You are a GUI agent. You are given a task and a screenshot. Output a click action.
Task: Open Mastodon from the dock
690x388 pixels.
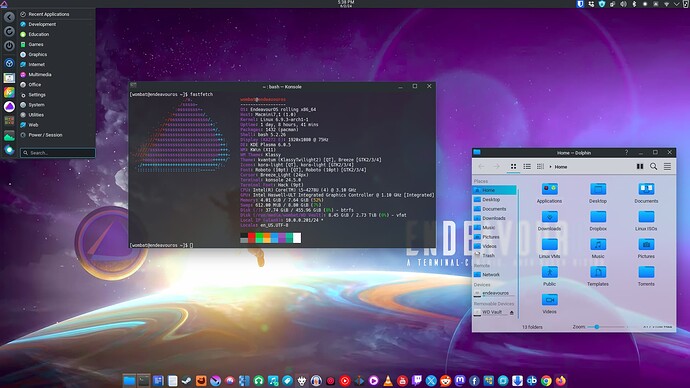[460, 381]
